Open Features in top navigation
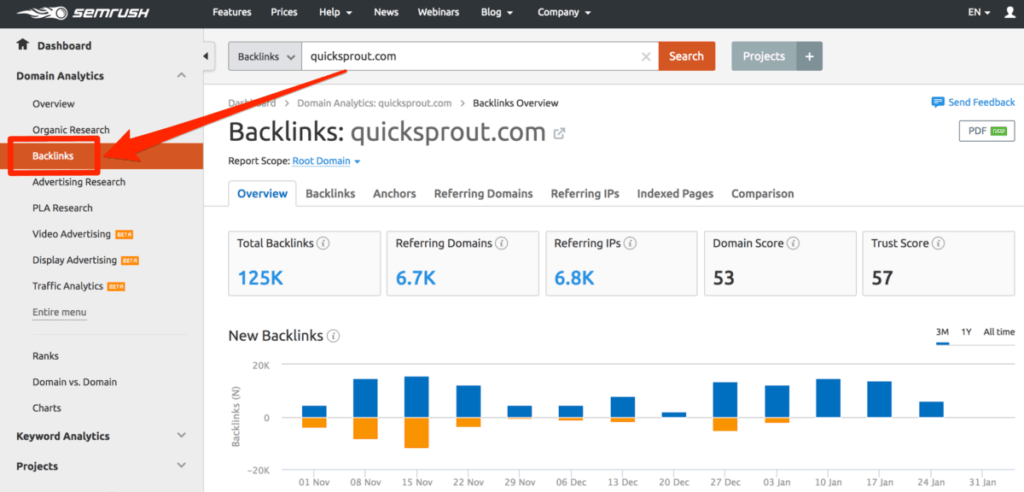The height and width of the screenshot is (492, 1024). tap(232, 12)
